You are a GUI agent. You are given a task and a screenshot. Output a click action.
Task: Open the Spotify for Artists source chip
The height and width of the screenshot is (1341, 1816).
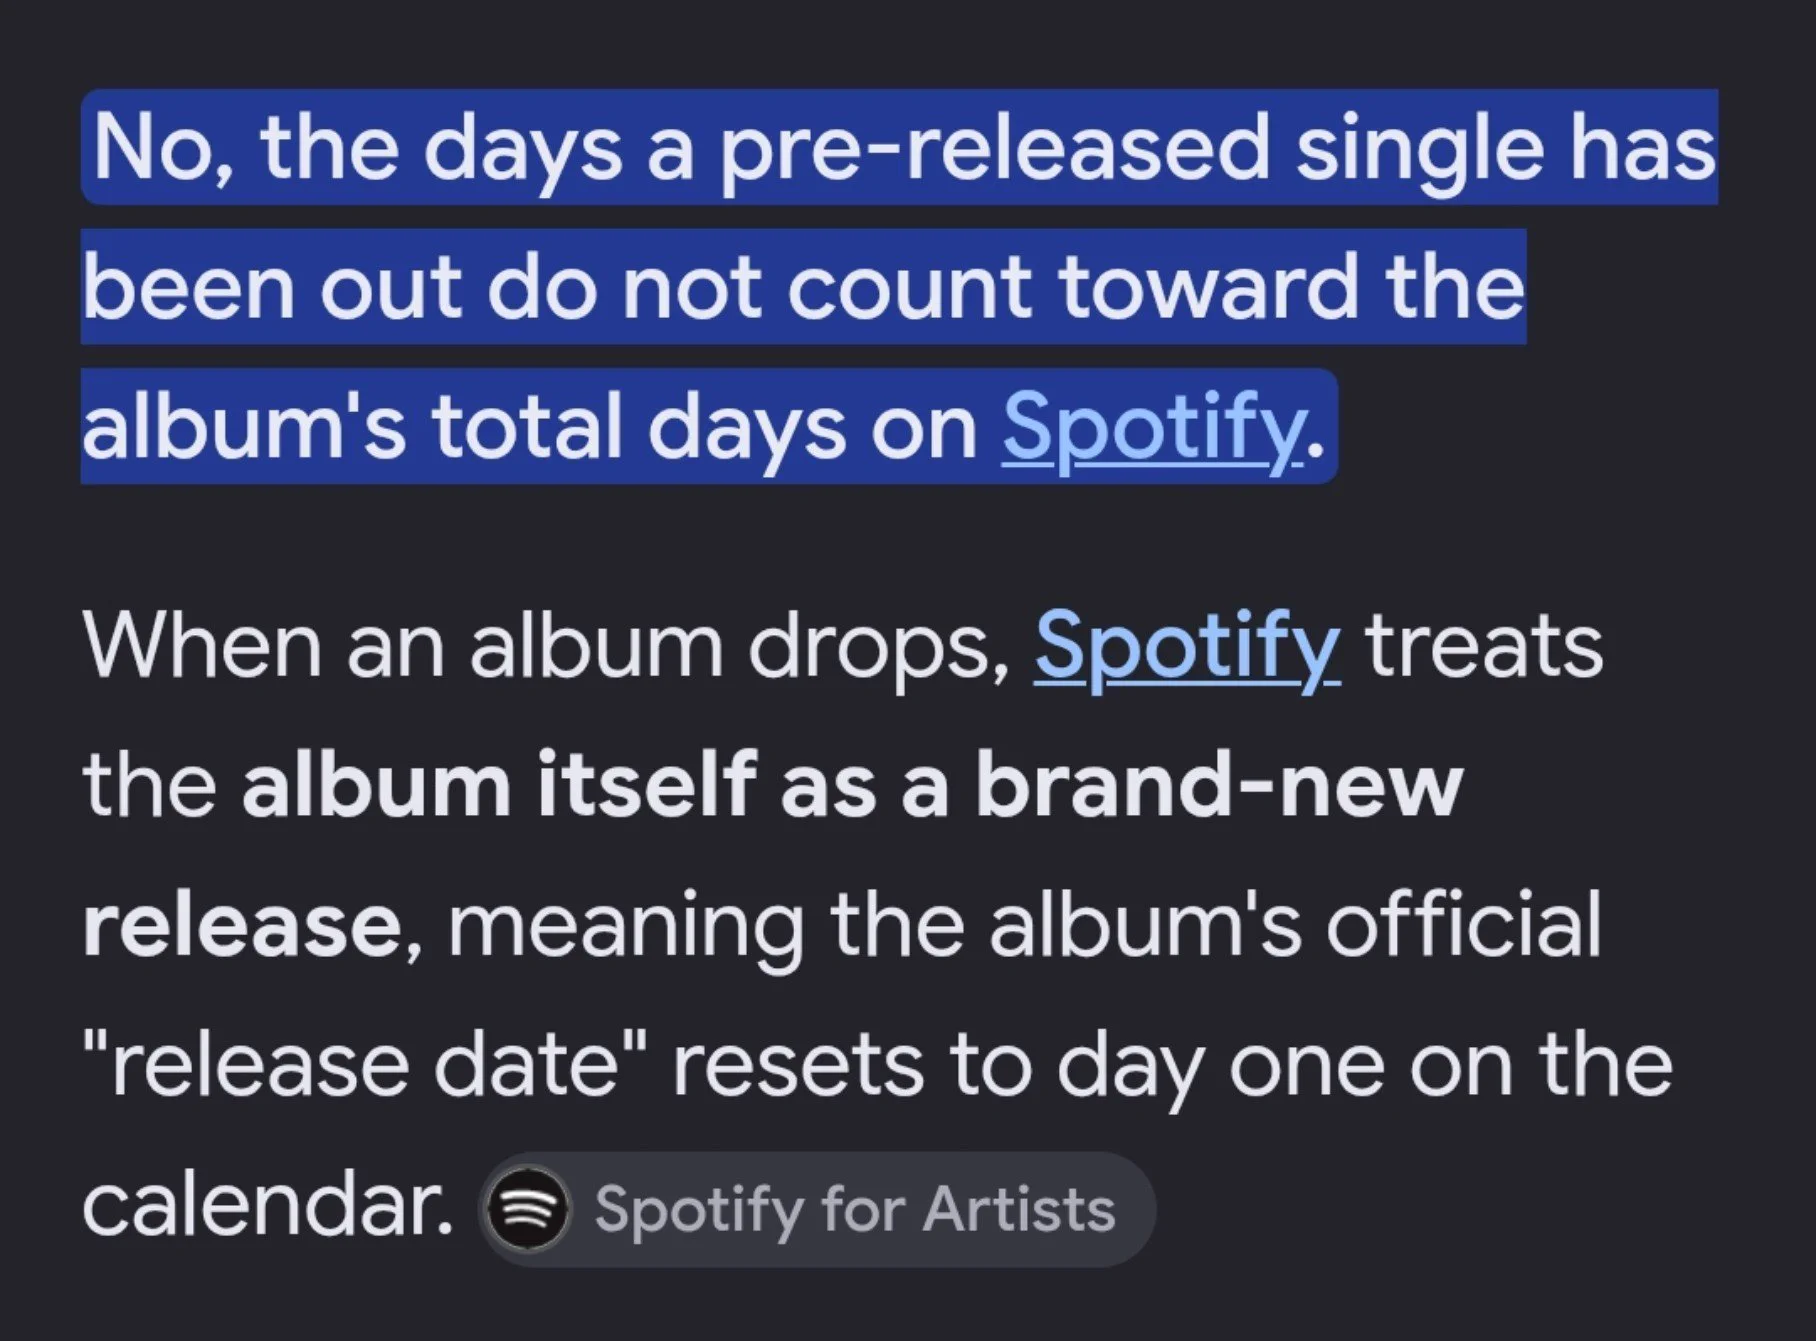pos(817,1209)
